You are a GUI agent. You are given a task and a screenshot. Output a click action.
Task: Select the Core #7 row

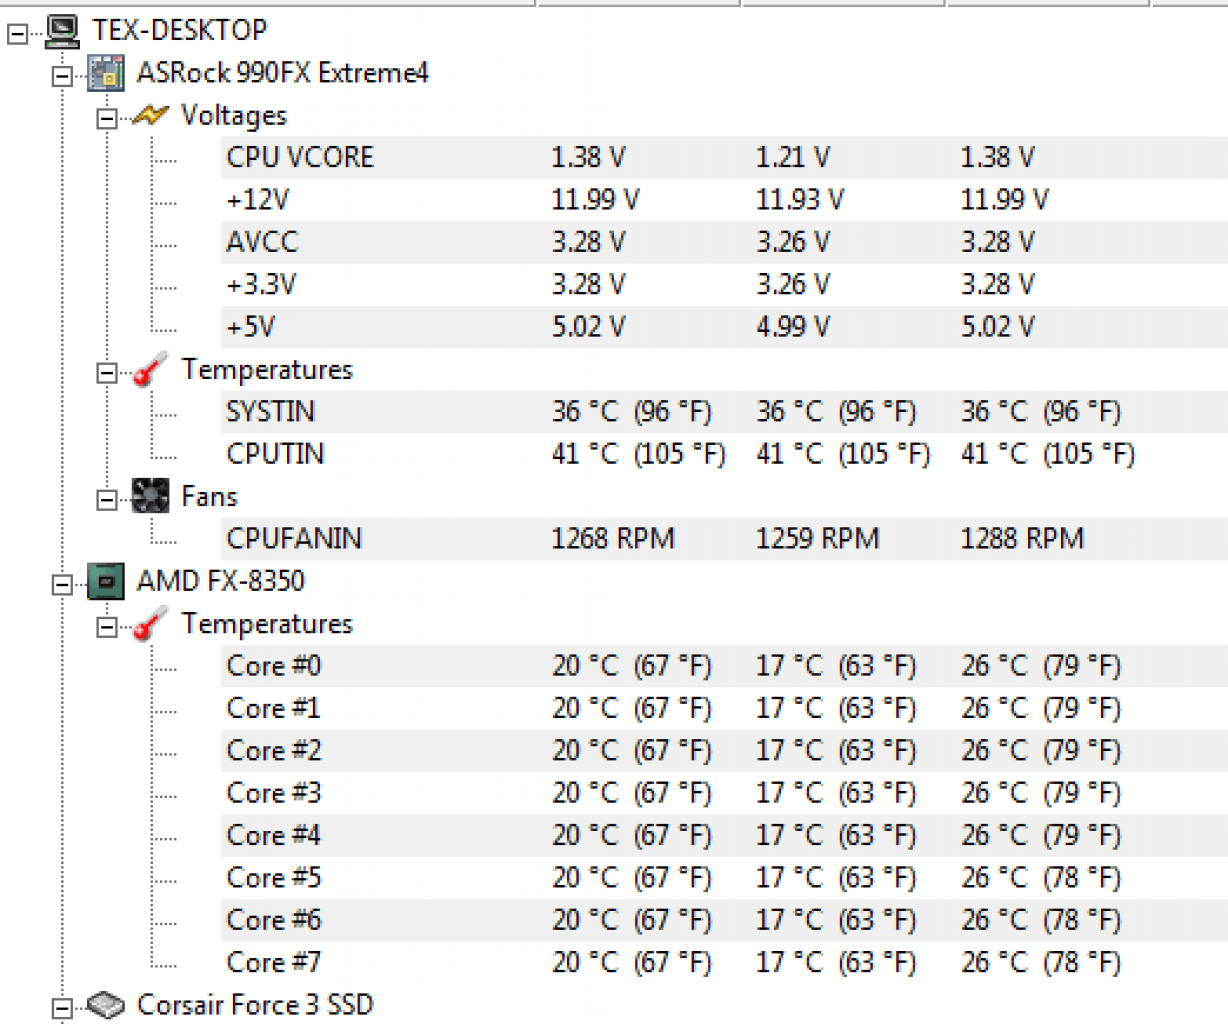pos(724,962)
